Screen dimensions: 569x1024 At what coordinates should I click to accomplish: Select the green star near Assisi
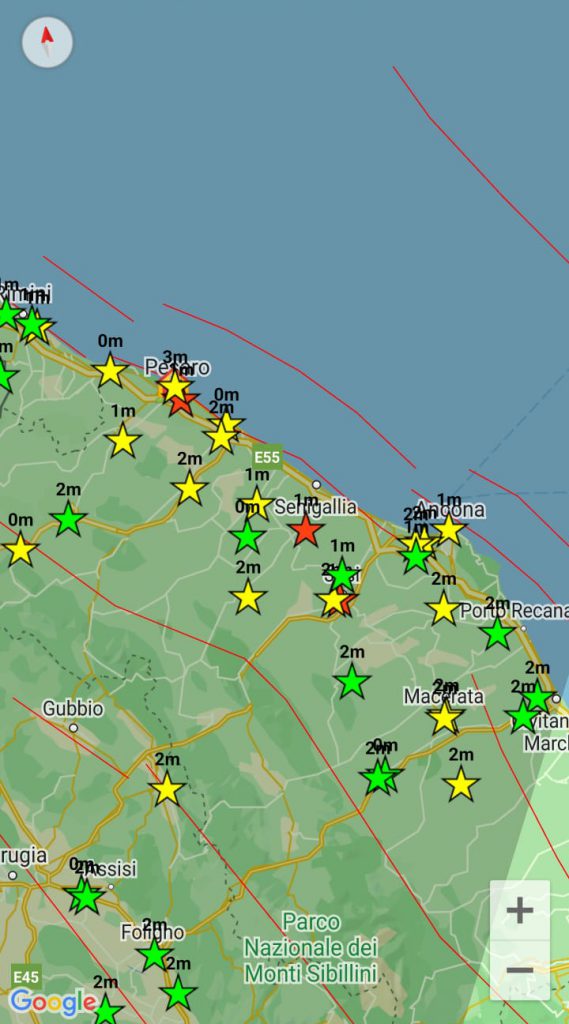pyautogui.click(x=86, y=897)
